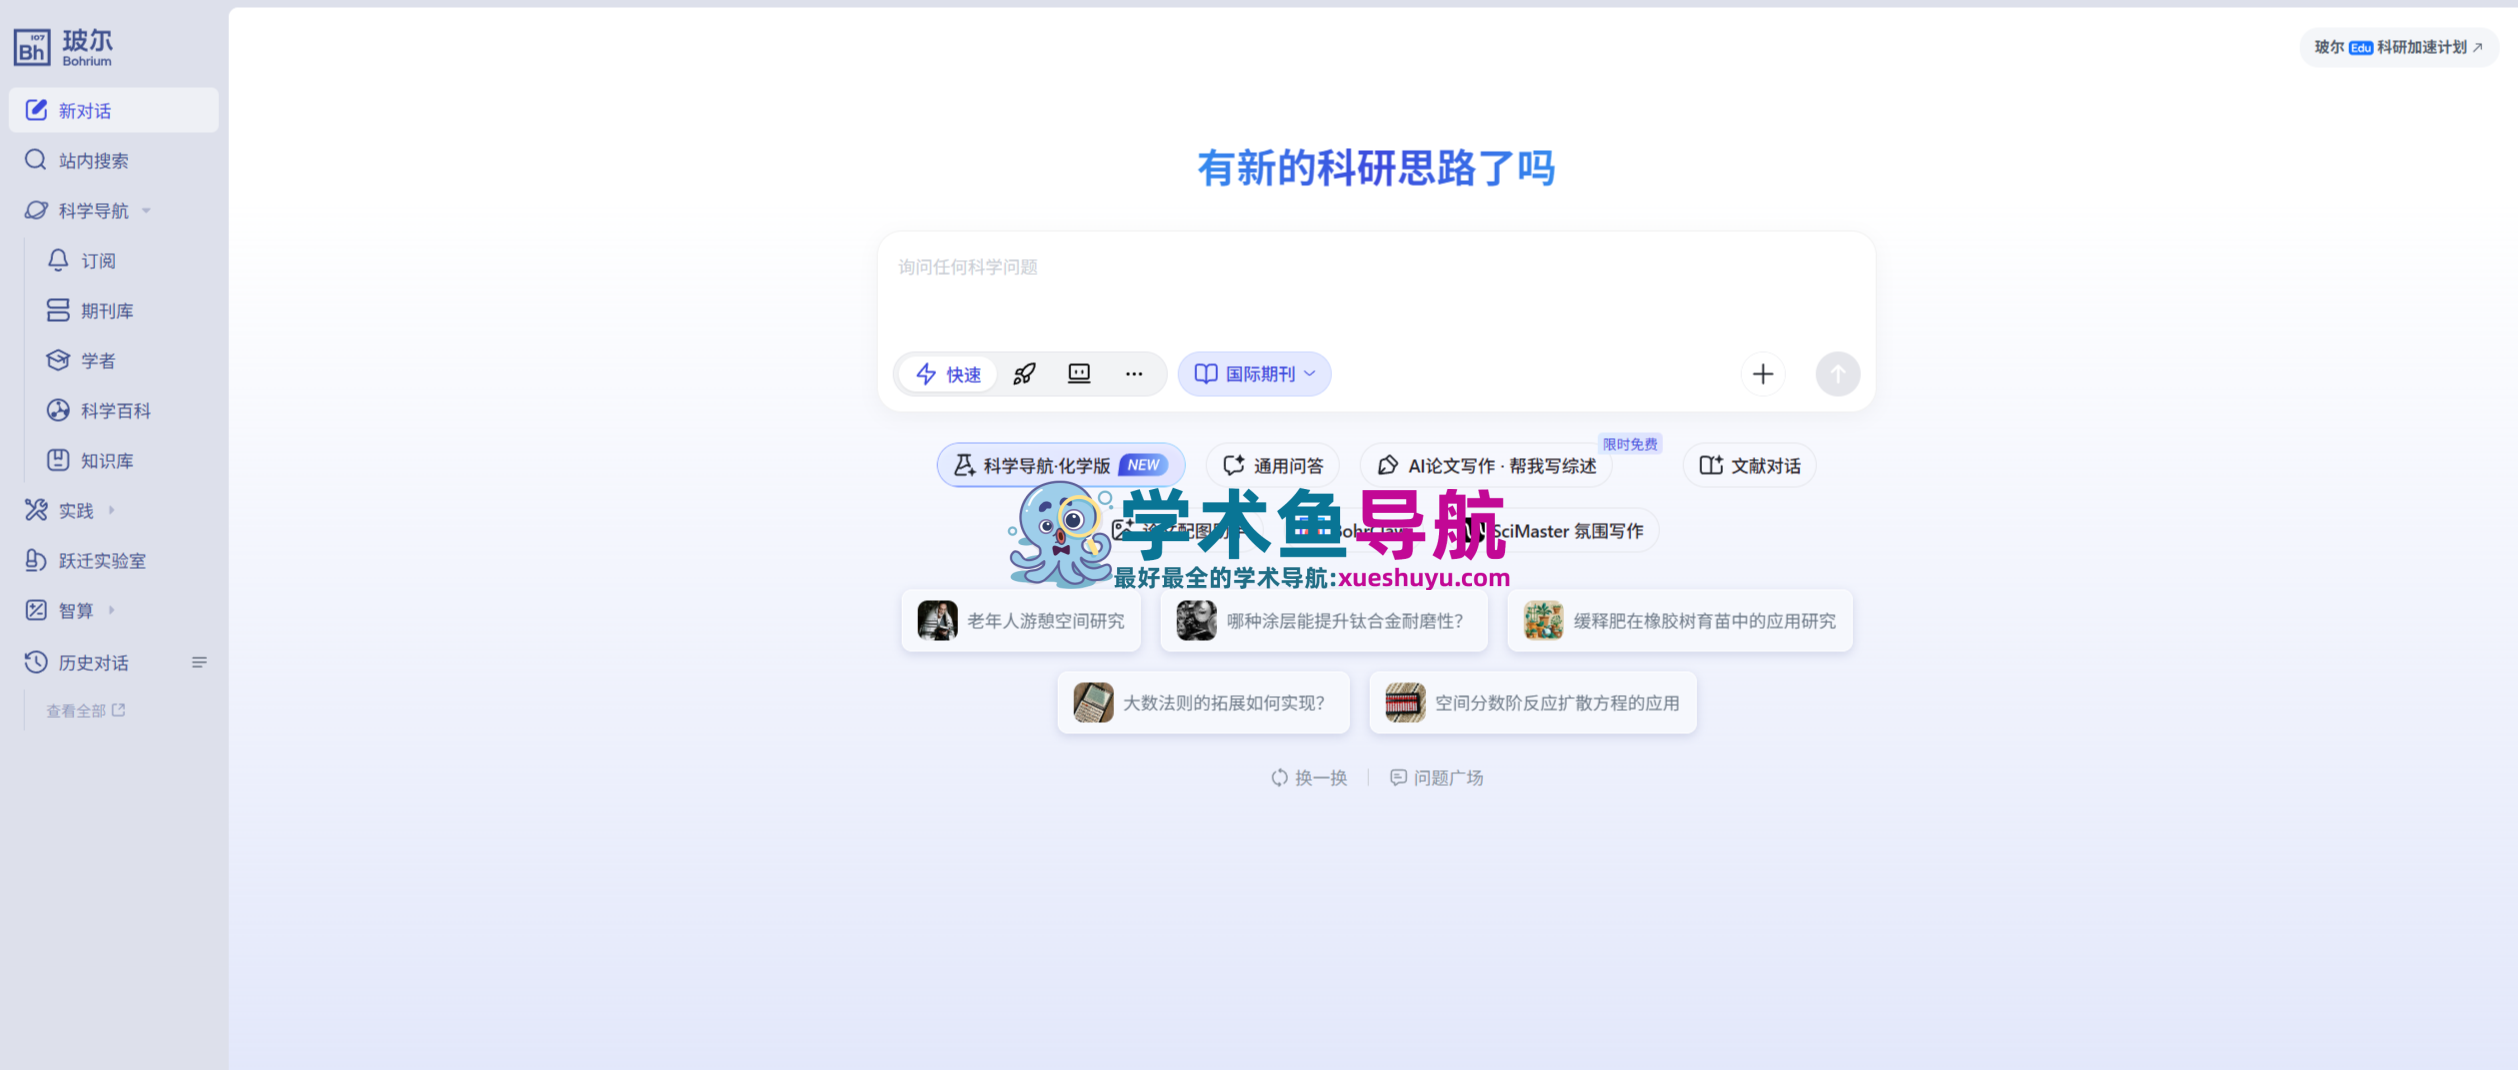Select AI论文写作·帮我写综述 chip
2518x1070 pixels.
tap(1486, 465)
